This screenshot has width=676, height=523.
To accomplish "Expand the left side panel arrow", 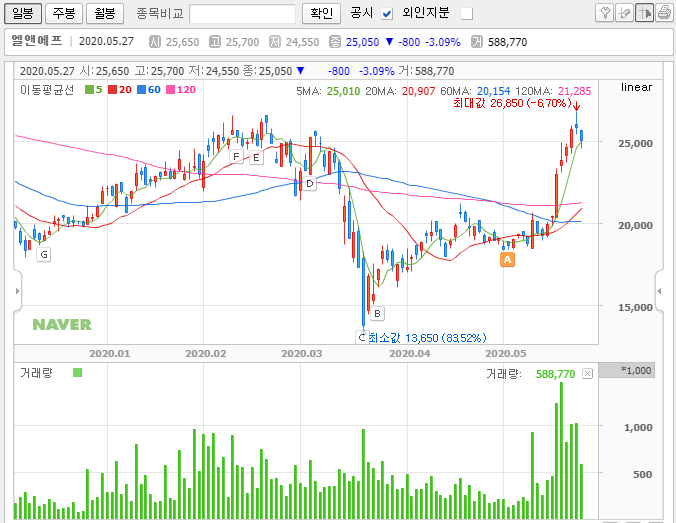I will 17,291.
